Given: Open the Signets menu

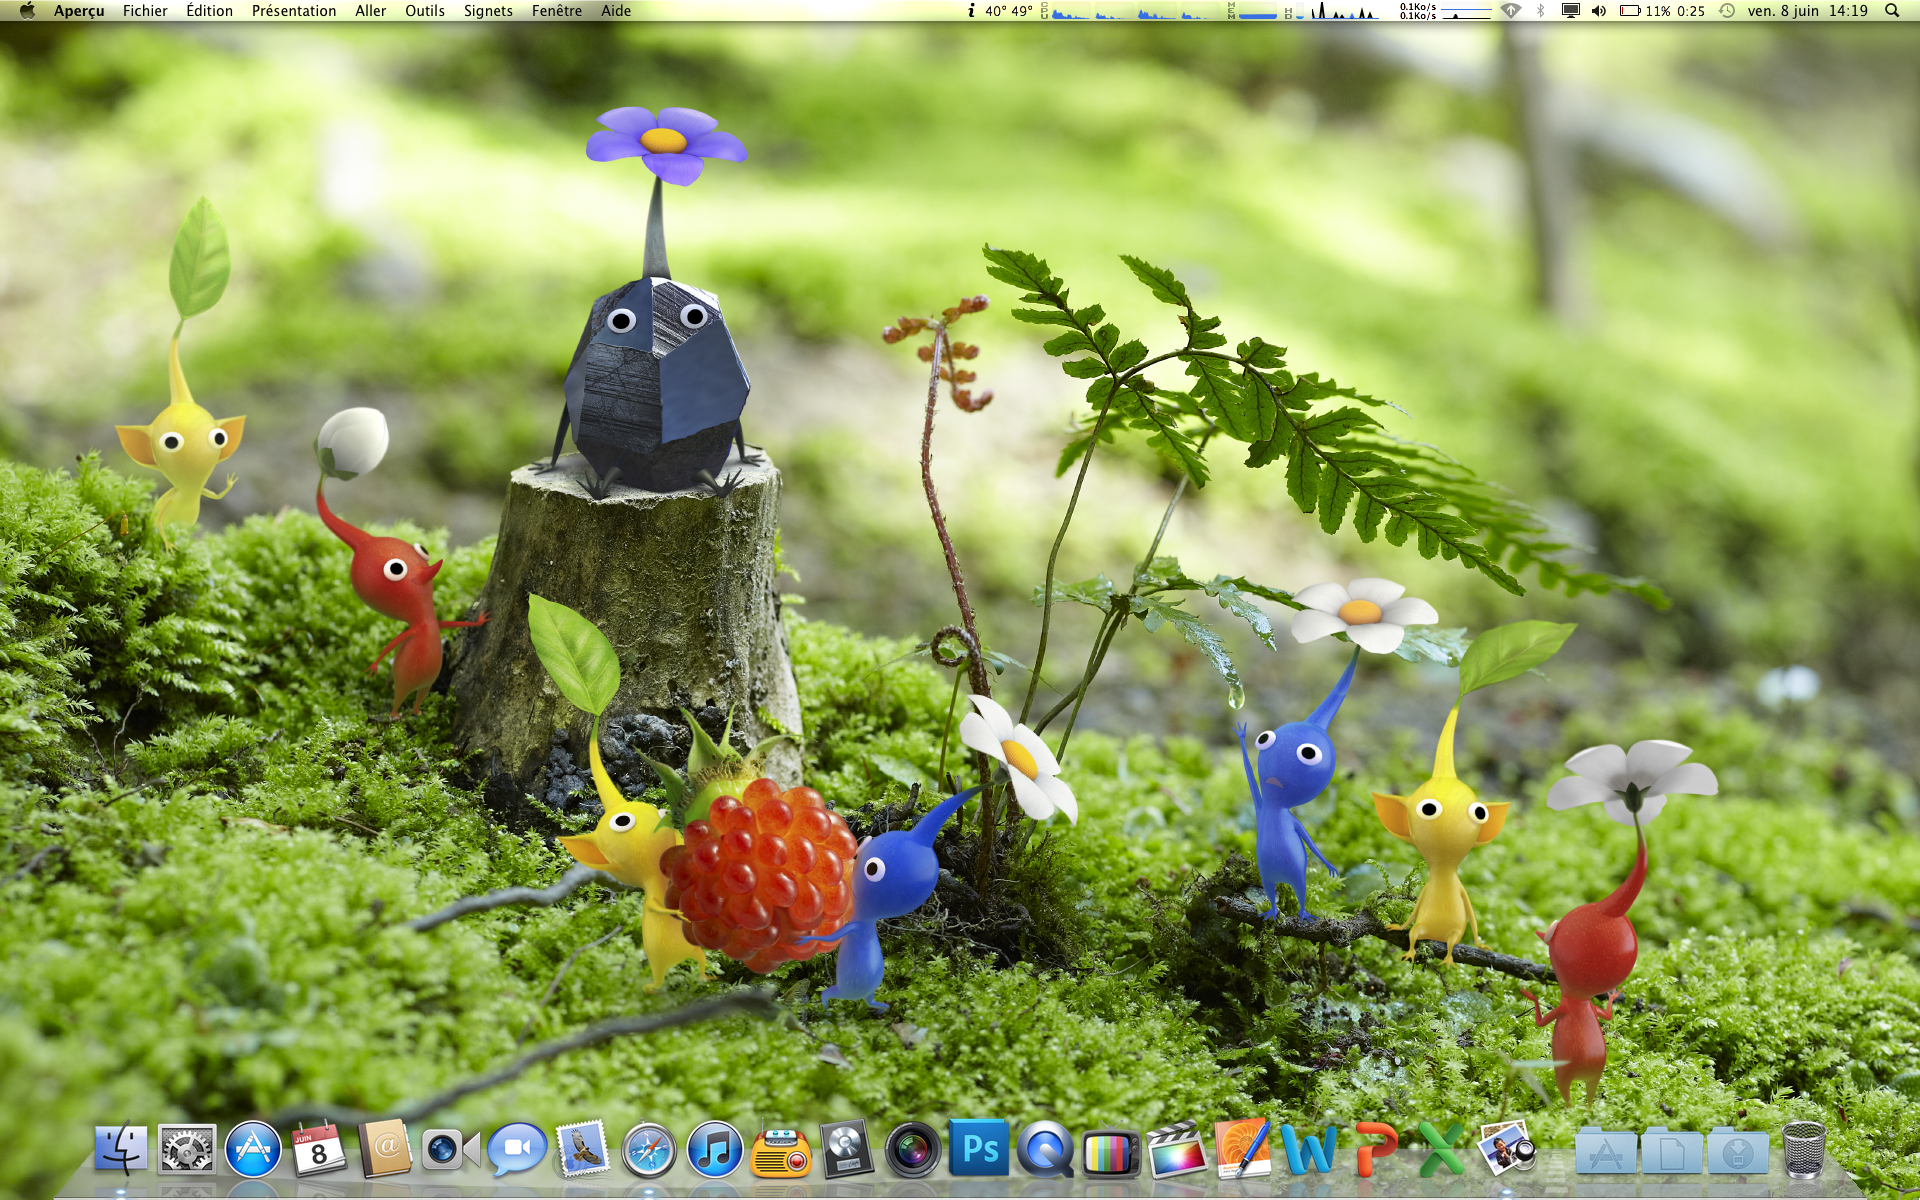Looking at the screenshot, I should [x=488, y=11].
